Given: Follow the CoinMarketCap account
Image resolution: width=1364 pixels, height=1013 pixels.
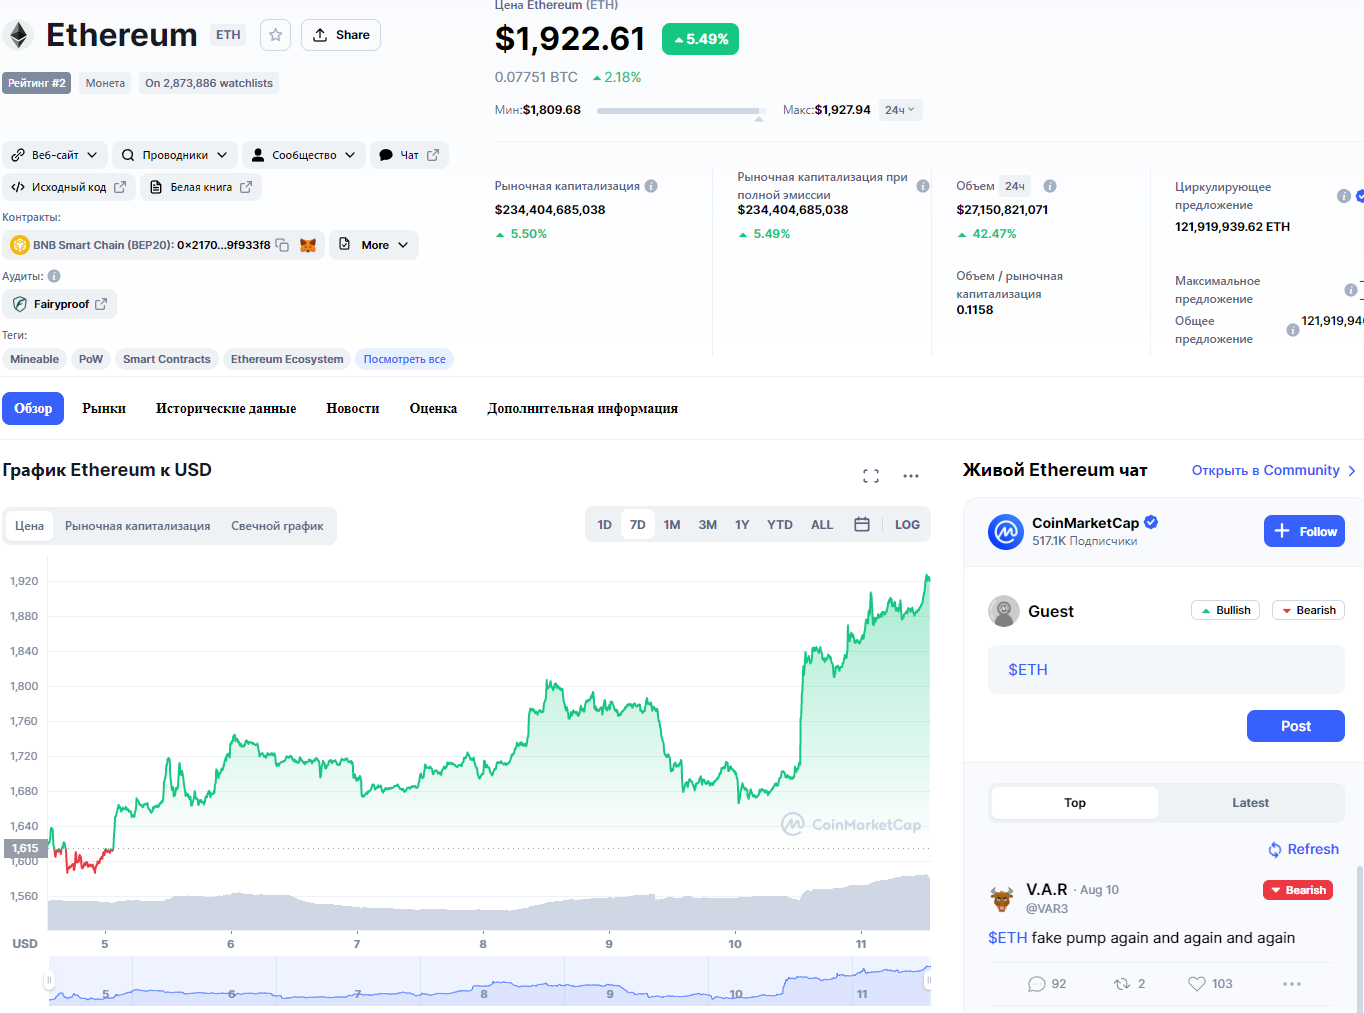Looking at the screenshot, I should coord(1304,531).
